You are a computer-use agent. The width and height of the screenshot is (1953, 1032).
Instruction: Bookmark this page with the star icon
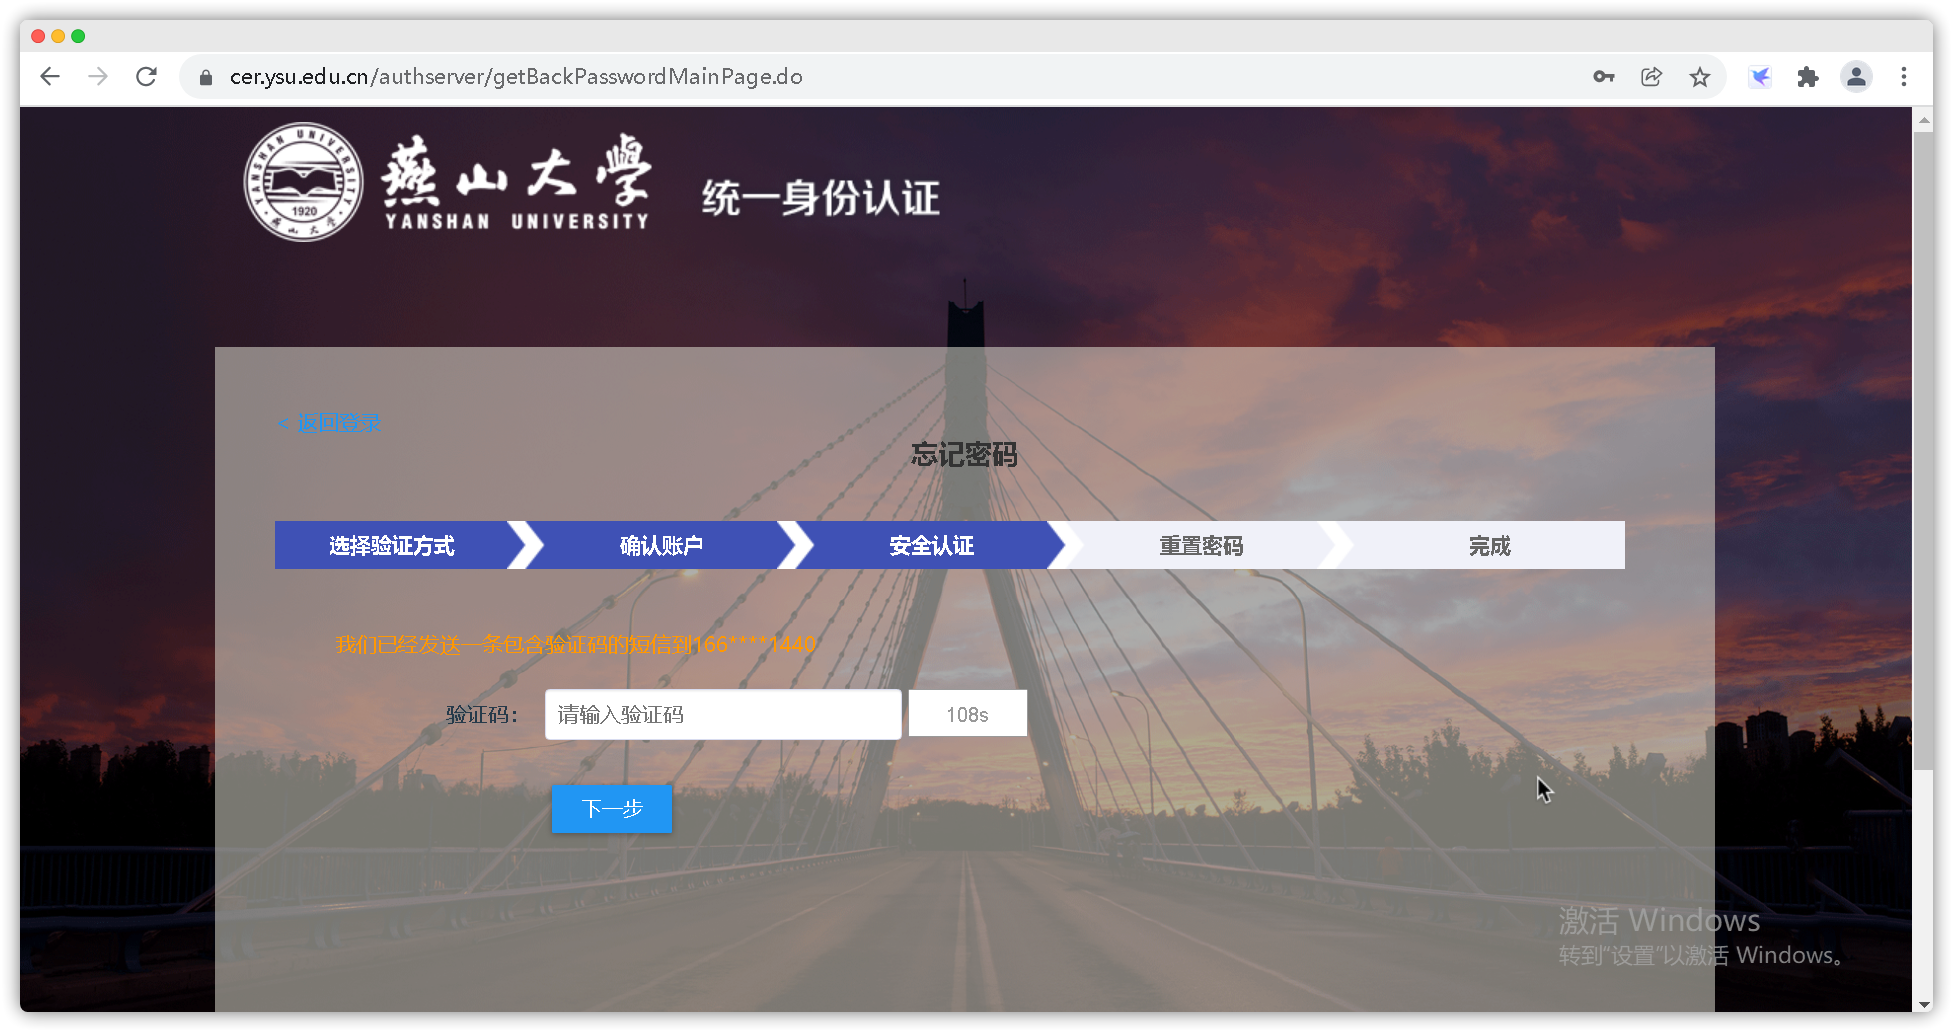pos(1699,77)
